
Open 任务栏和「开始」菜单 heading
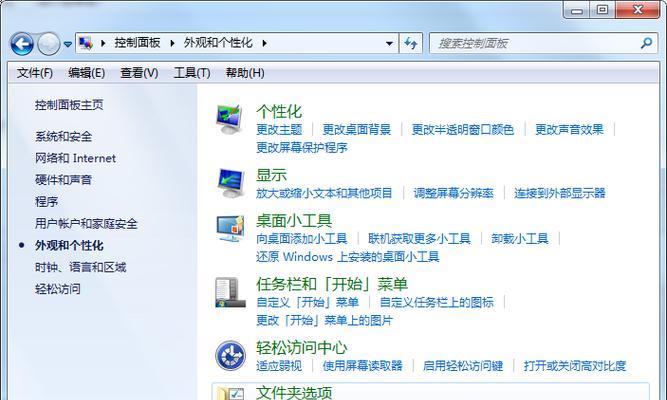click(332, 284)
